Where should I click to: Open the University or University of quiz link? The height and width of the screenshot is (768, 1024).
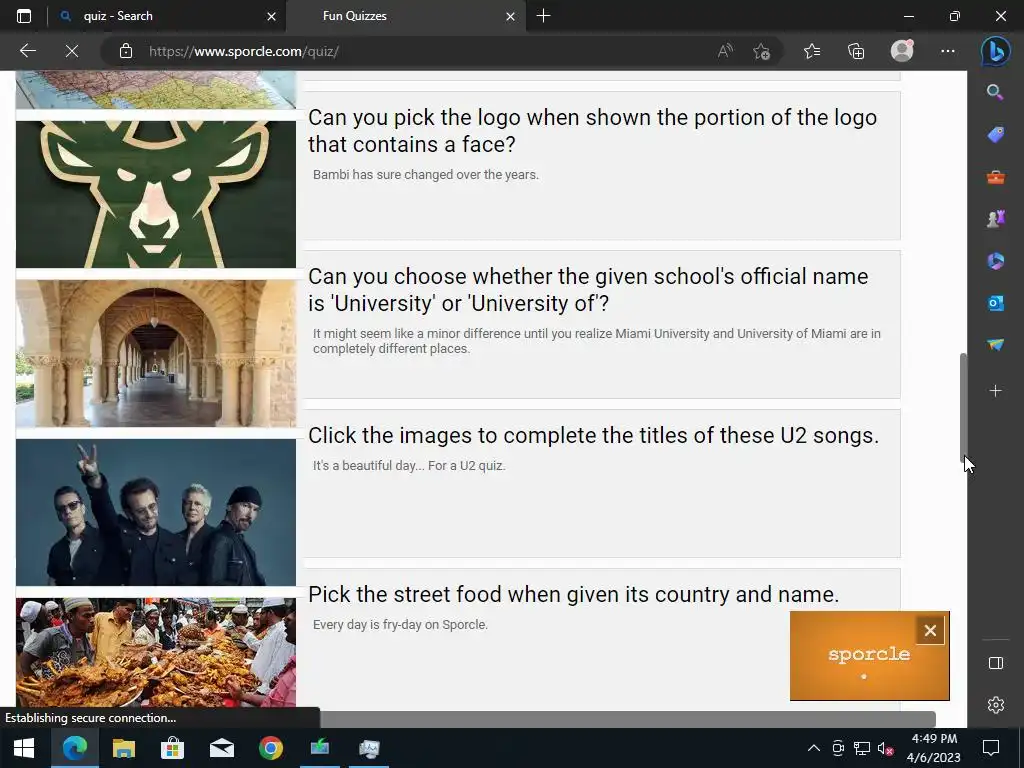pos(588,289)
